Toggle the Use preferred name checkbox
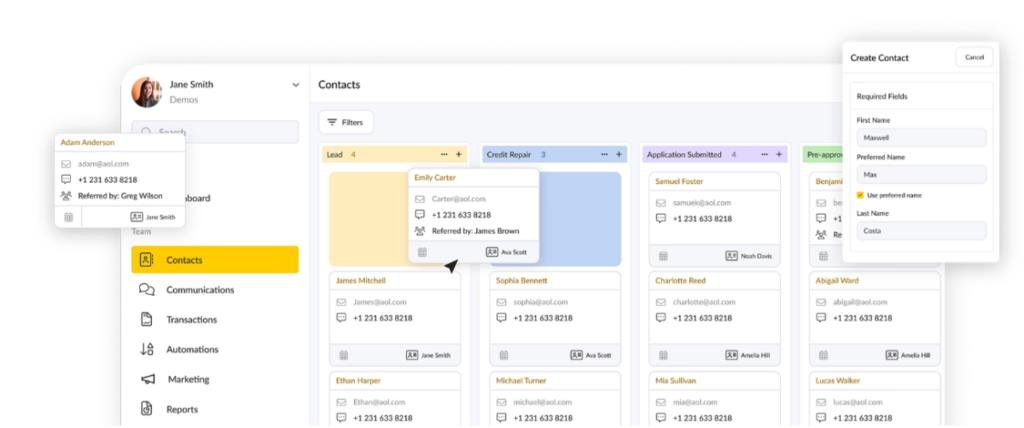 (x=860, y=195)
